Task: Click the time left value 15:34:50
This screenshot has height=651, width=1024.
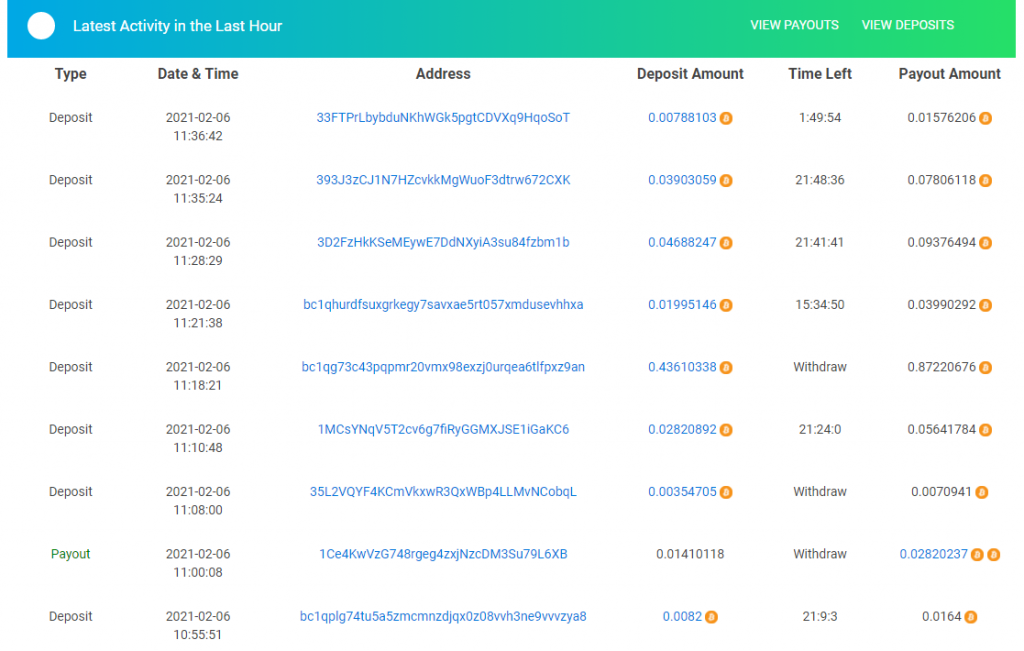Action: 820,304
